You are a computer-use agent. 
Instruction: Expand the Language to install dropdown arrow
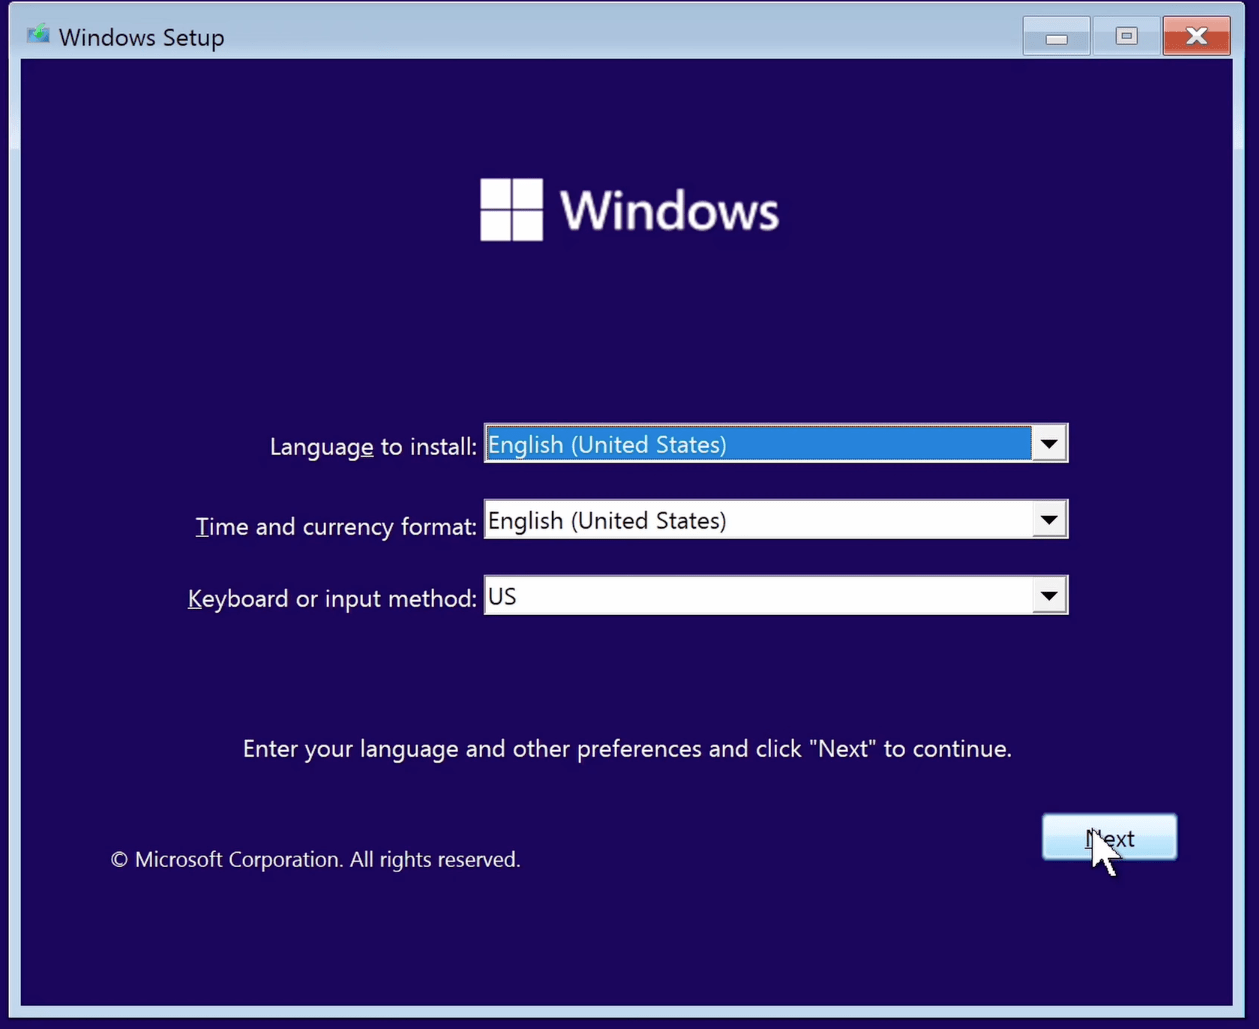(x=1048, y=444)
